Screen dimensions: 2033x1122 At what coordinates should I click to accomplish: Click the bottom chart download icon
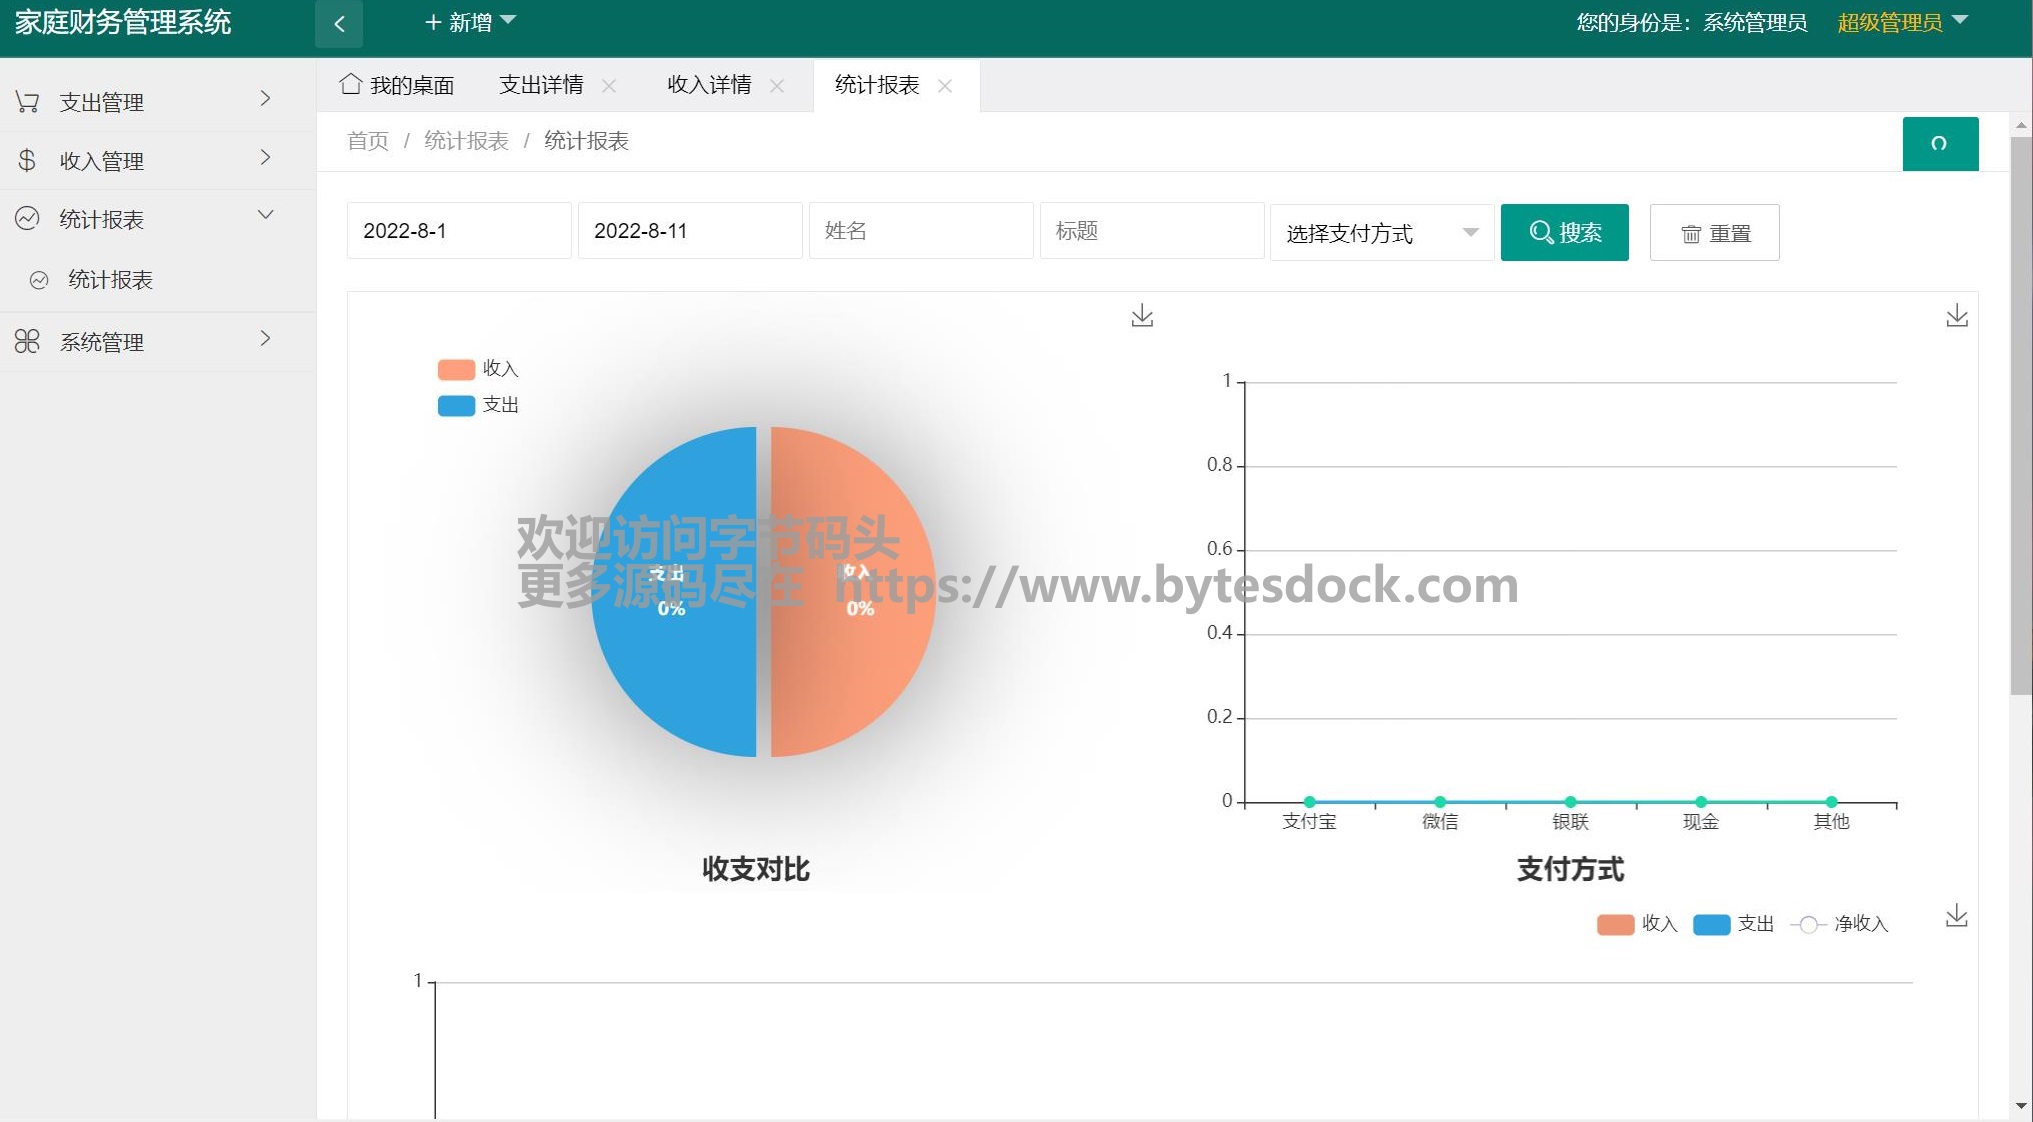(x=1956, y=916)
